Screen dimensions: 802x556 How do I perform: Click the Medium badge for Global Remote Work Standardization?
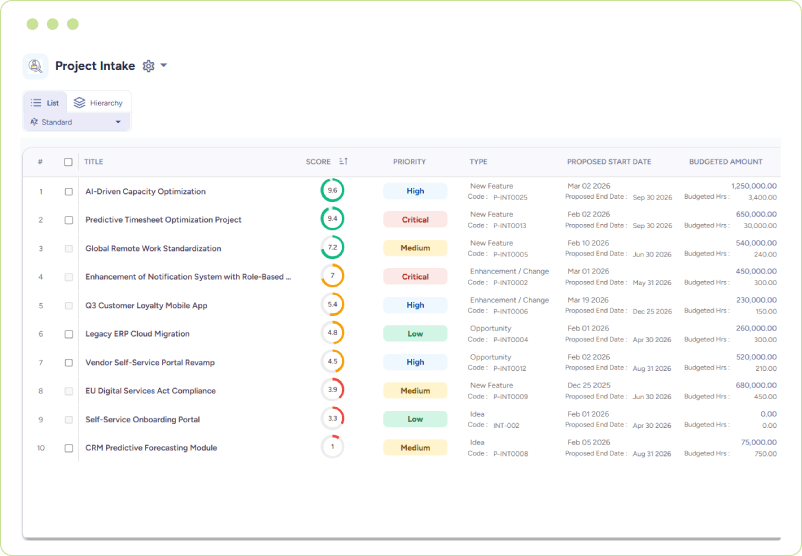(415, 248)
